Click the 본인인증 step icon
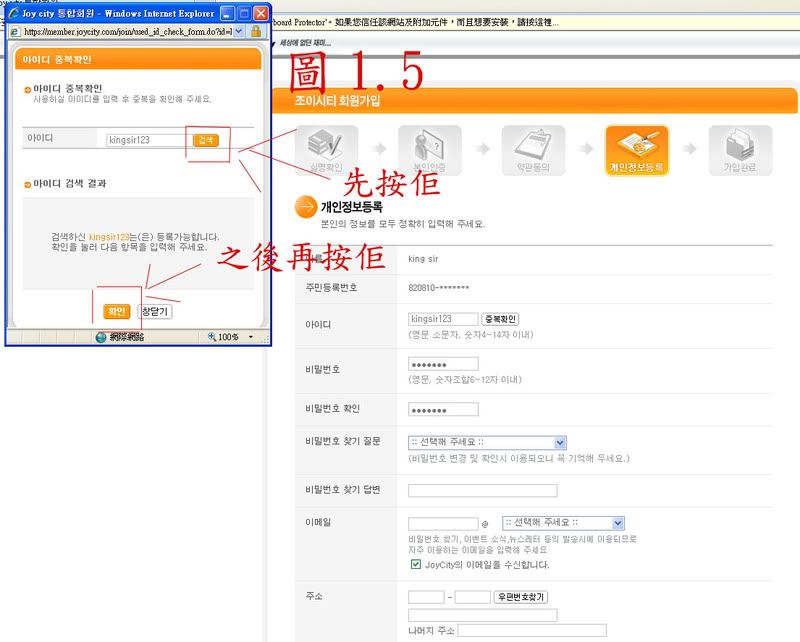Viewport: 800px width, 642px height. pos(429,148)
